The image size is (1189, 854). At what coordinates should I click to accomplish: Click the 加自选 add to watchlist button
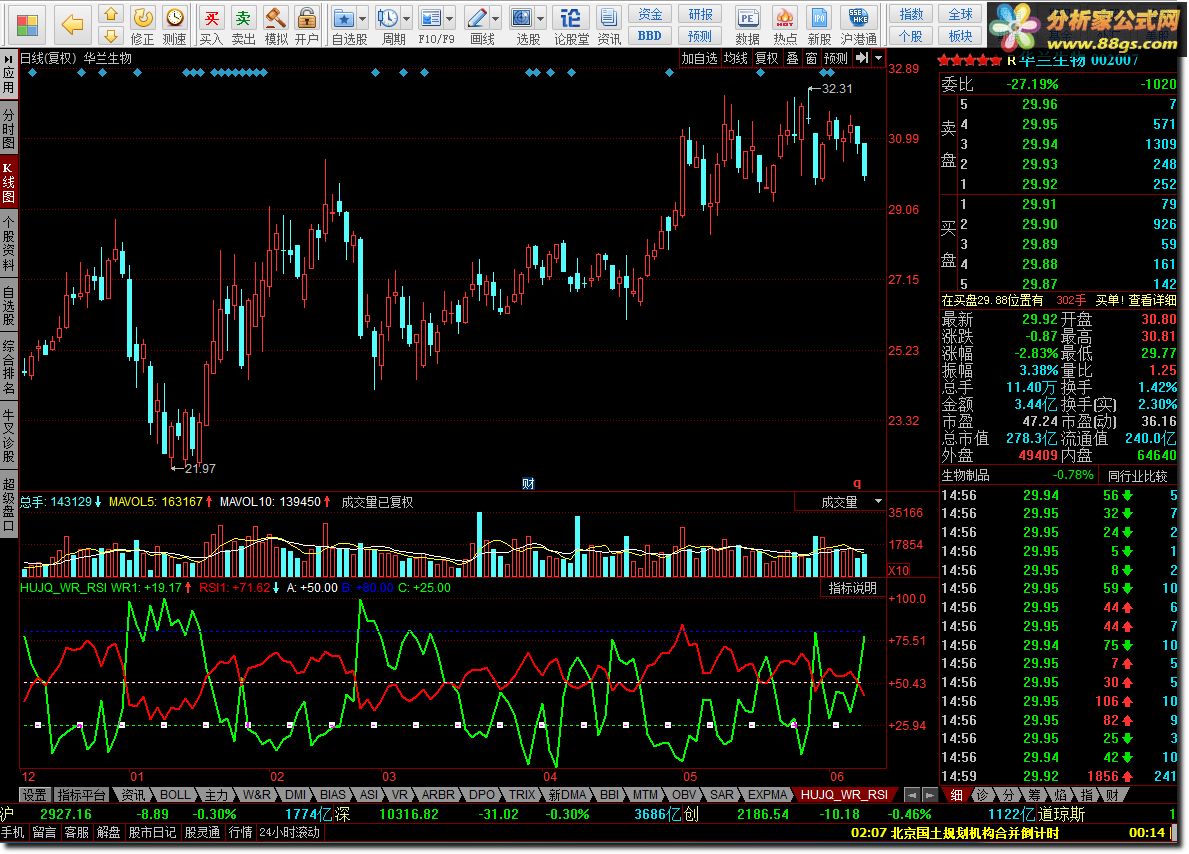point(699,58)
